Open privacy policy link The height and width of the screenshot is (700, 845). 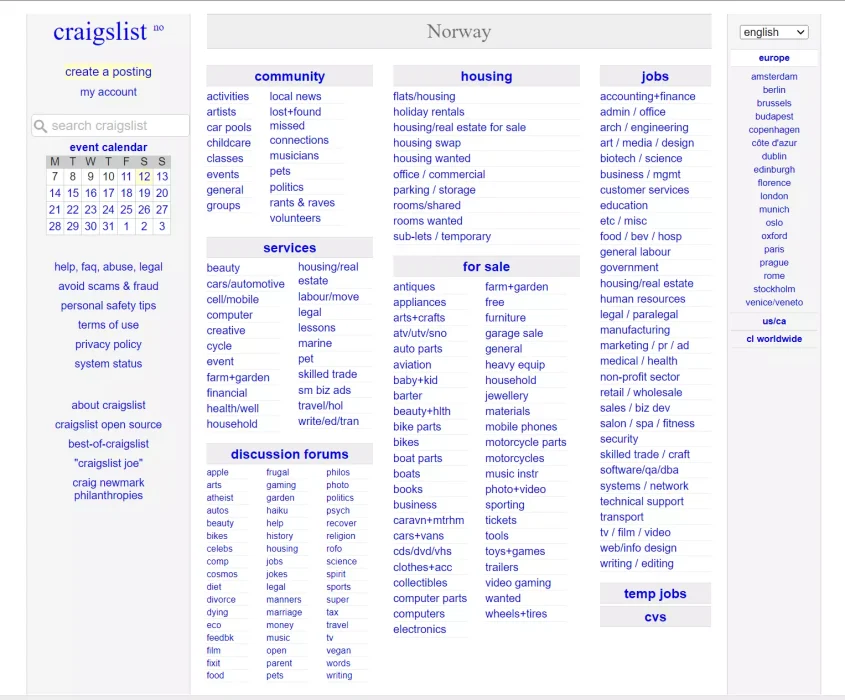pyautogui.click(x=108, y=345)
